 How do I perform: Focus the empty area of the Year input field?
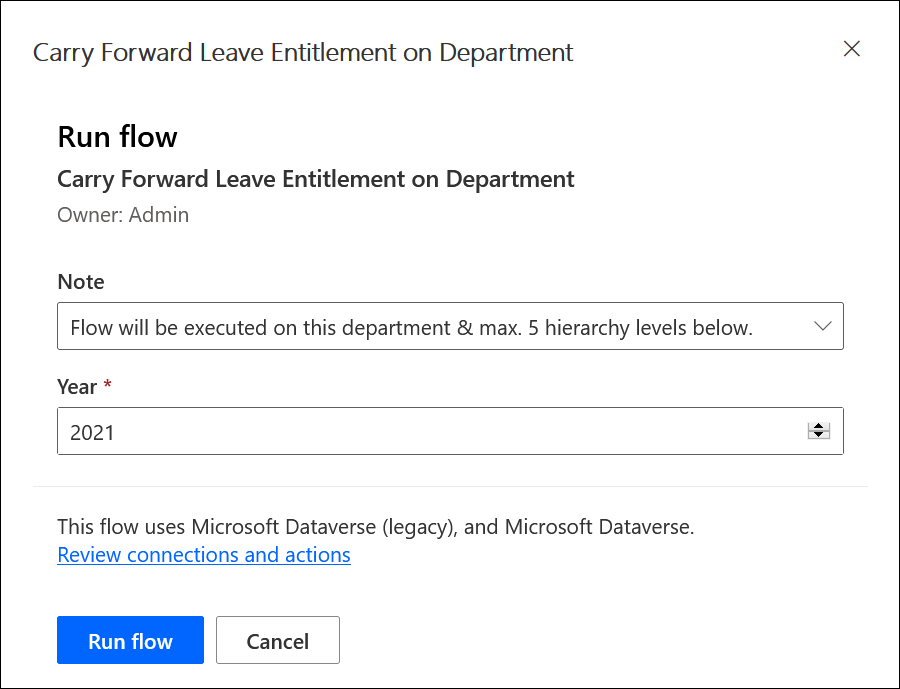coord(450,432)
